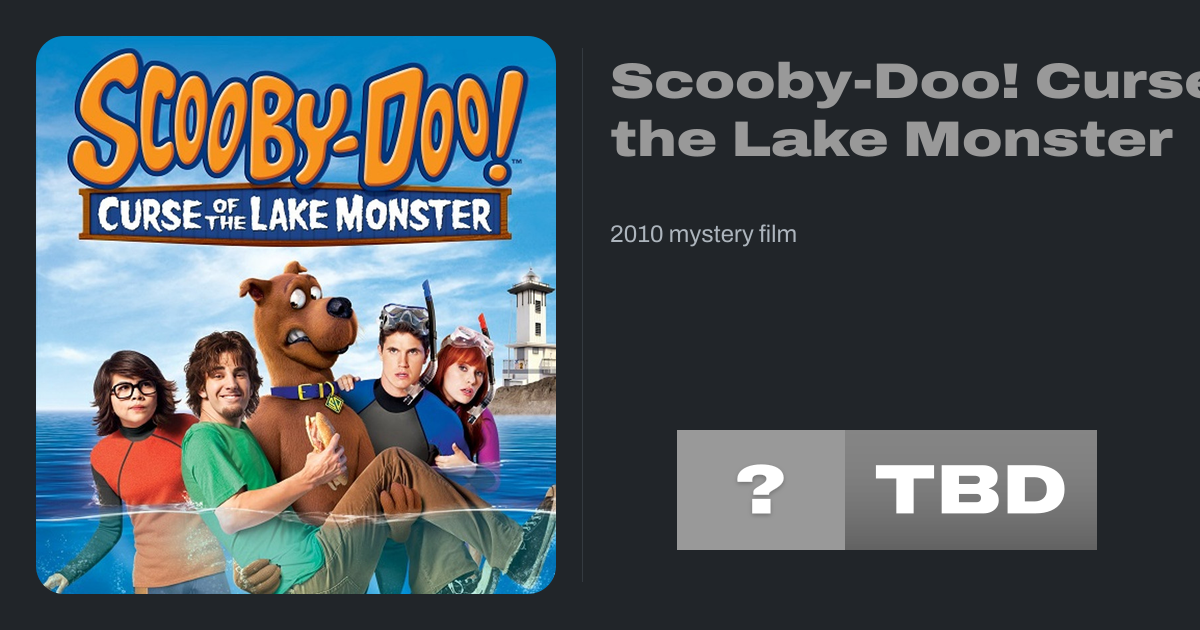
Task: Click the red-haired woman's diving goggles
Action: [x=469, y=340]
